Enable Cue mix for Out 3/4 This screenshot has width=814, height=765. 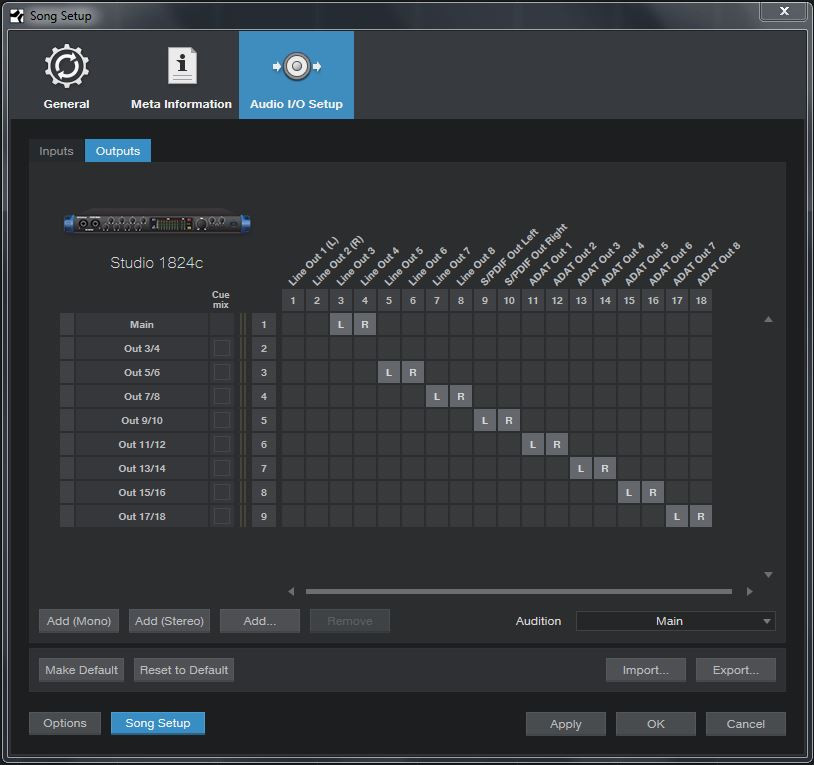221,348
